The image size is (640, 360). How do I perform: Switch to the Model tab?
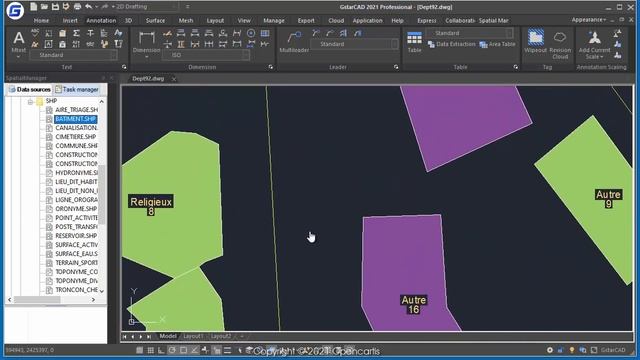[x=168, y=336]
